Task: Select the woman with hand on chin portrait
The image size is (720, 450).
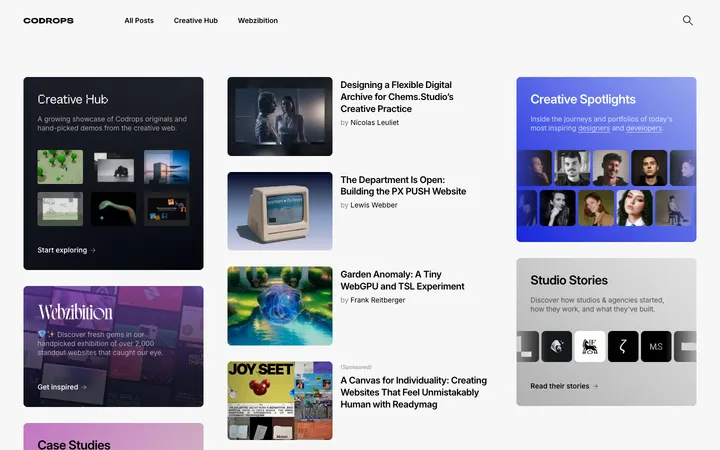Action: click(x=557, y=208)
